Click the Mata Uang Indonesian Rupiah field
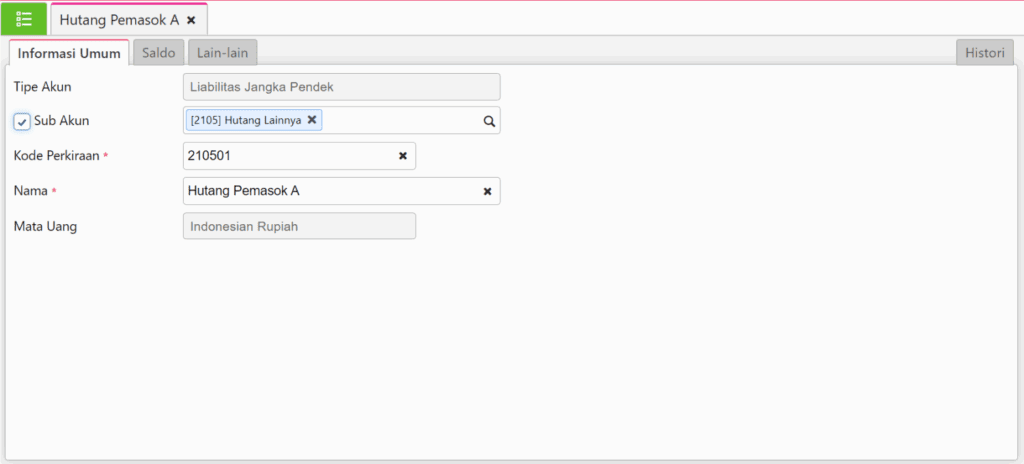 point(299,226)
